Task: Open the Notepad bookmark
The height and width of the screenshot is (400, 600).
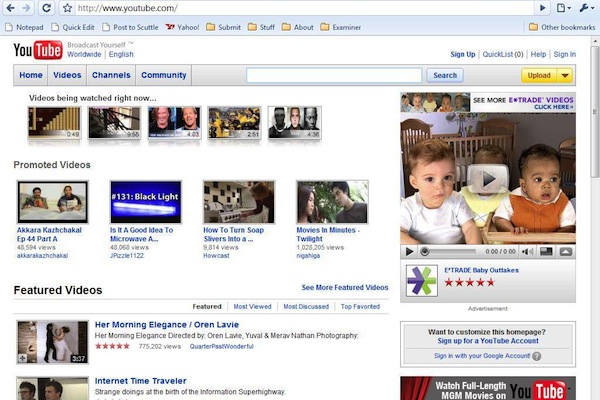Action: click(24, 27)
